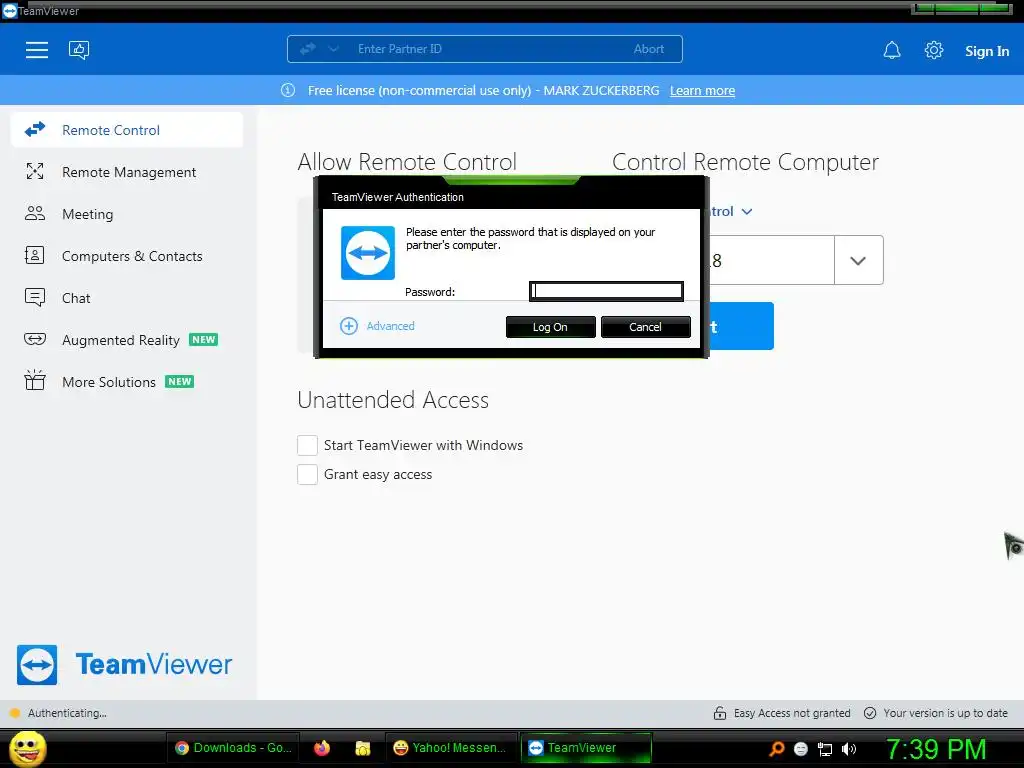Open the network tray icon
Image resolution: width=1024 pixels, height=768 pixels.
[825, 749]
